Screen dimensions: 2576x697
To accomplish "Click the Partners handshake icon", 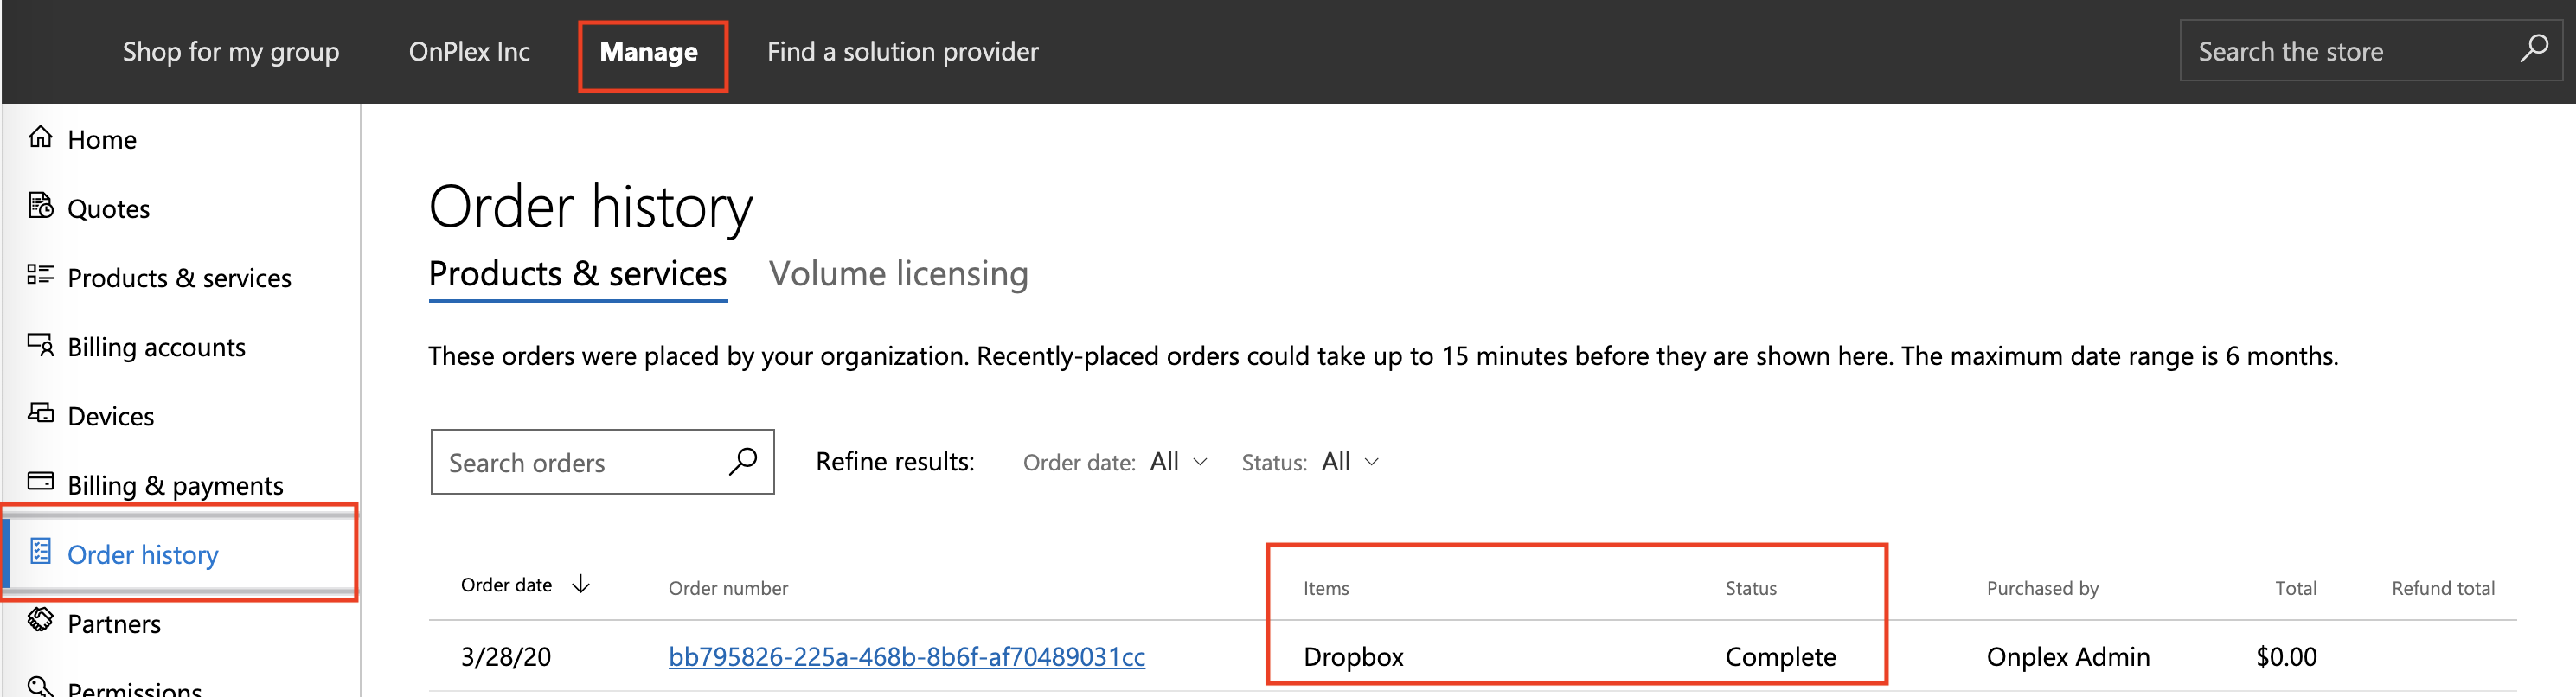I will [40, 620].
